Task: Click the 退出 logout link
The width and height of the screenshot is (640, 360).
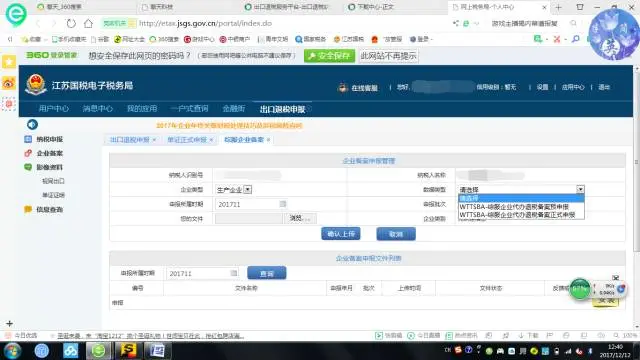Action: [x=604, y=87]
